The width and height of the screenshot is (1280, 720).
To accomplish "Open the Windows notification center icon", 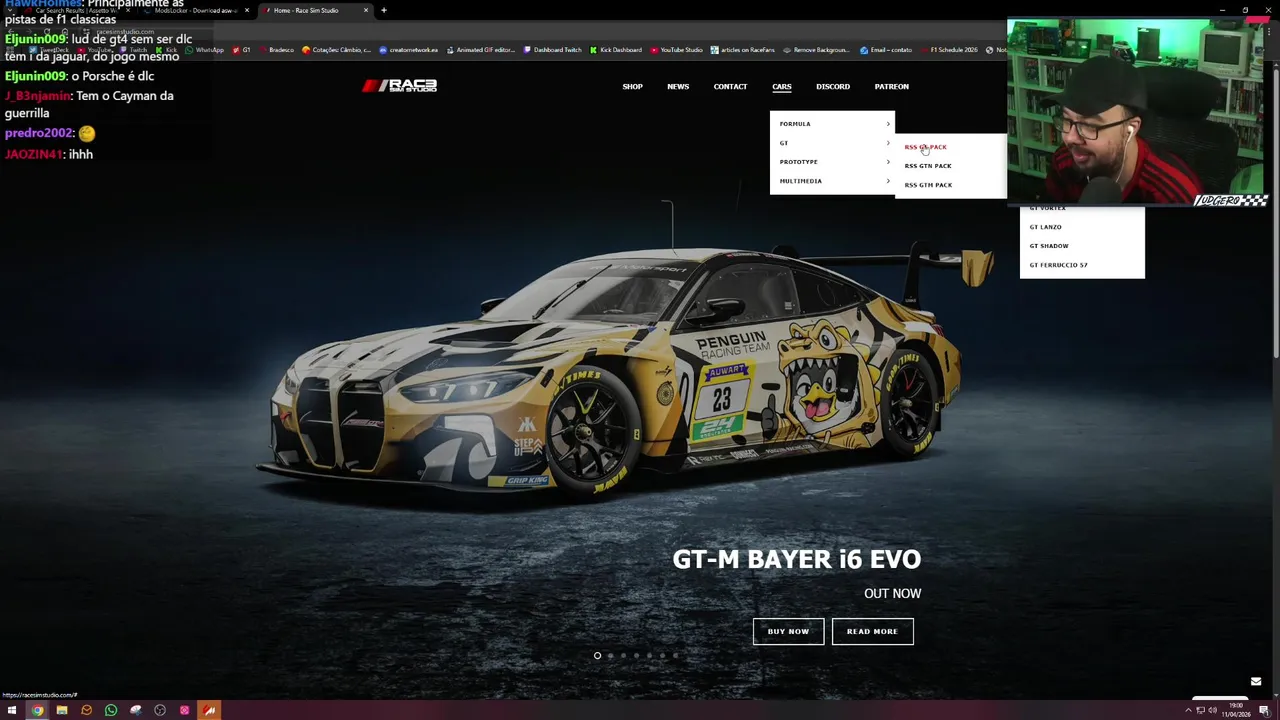I will click(x=1264, y=710).
